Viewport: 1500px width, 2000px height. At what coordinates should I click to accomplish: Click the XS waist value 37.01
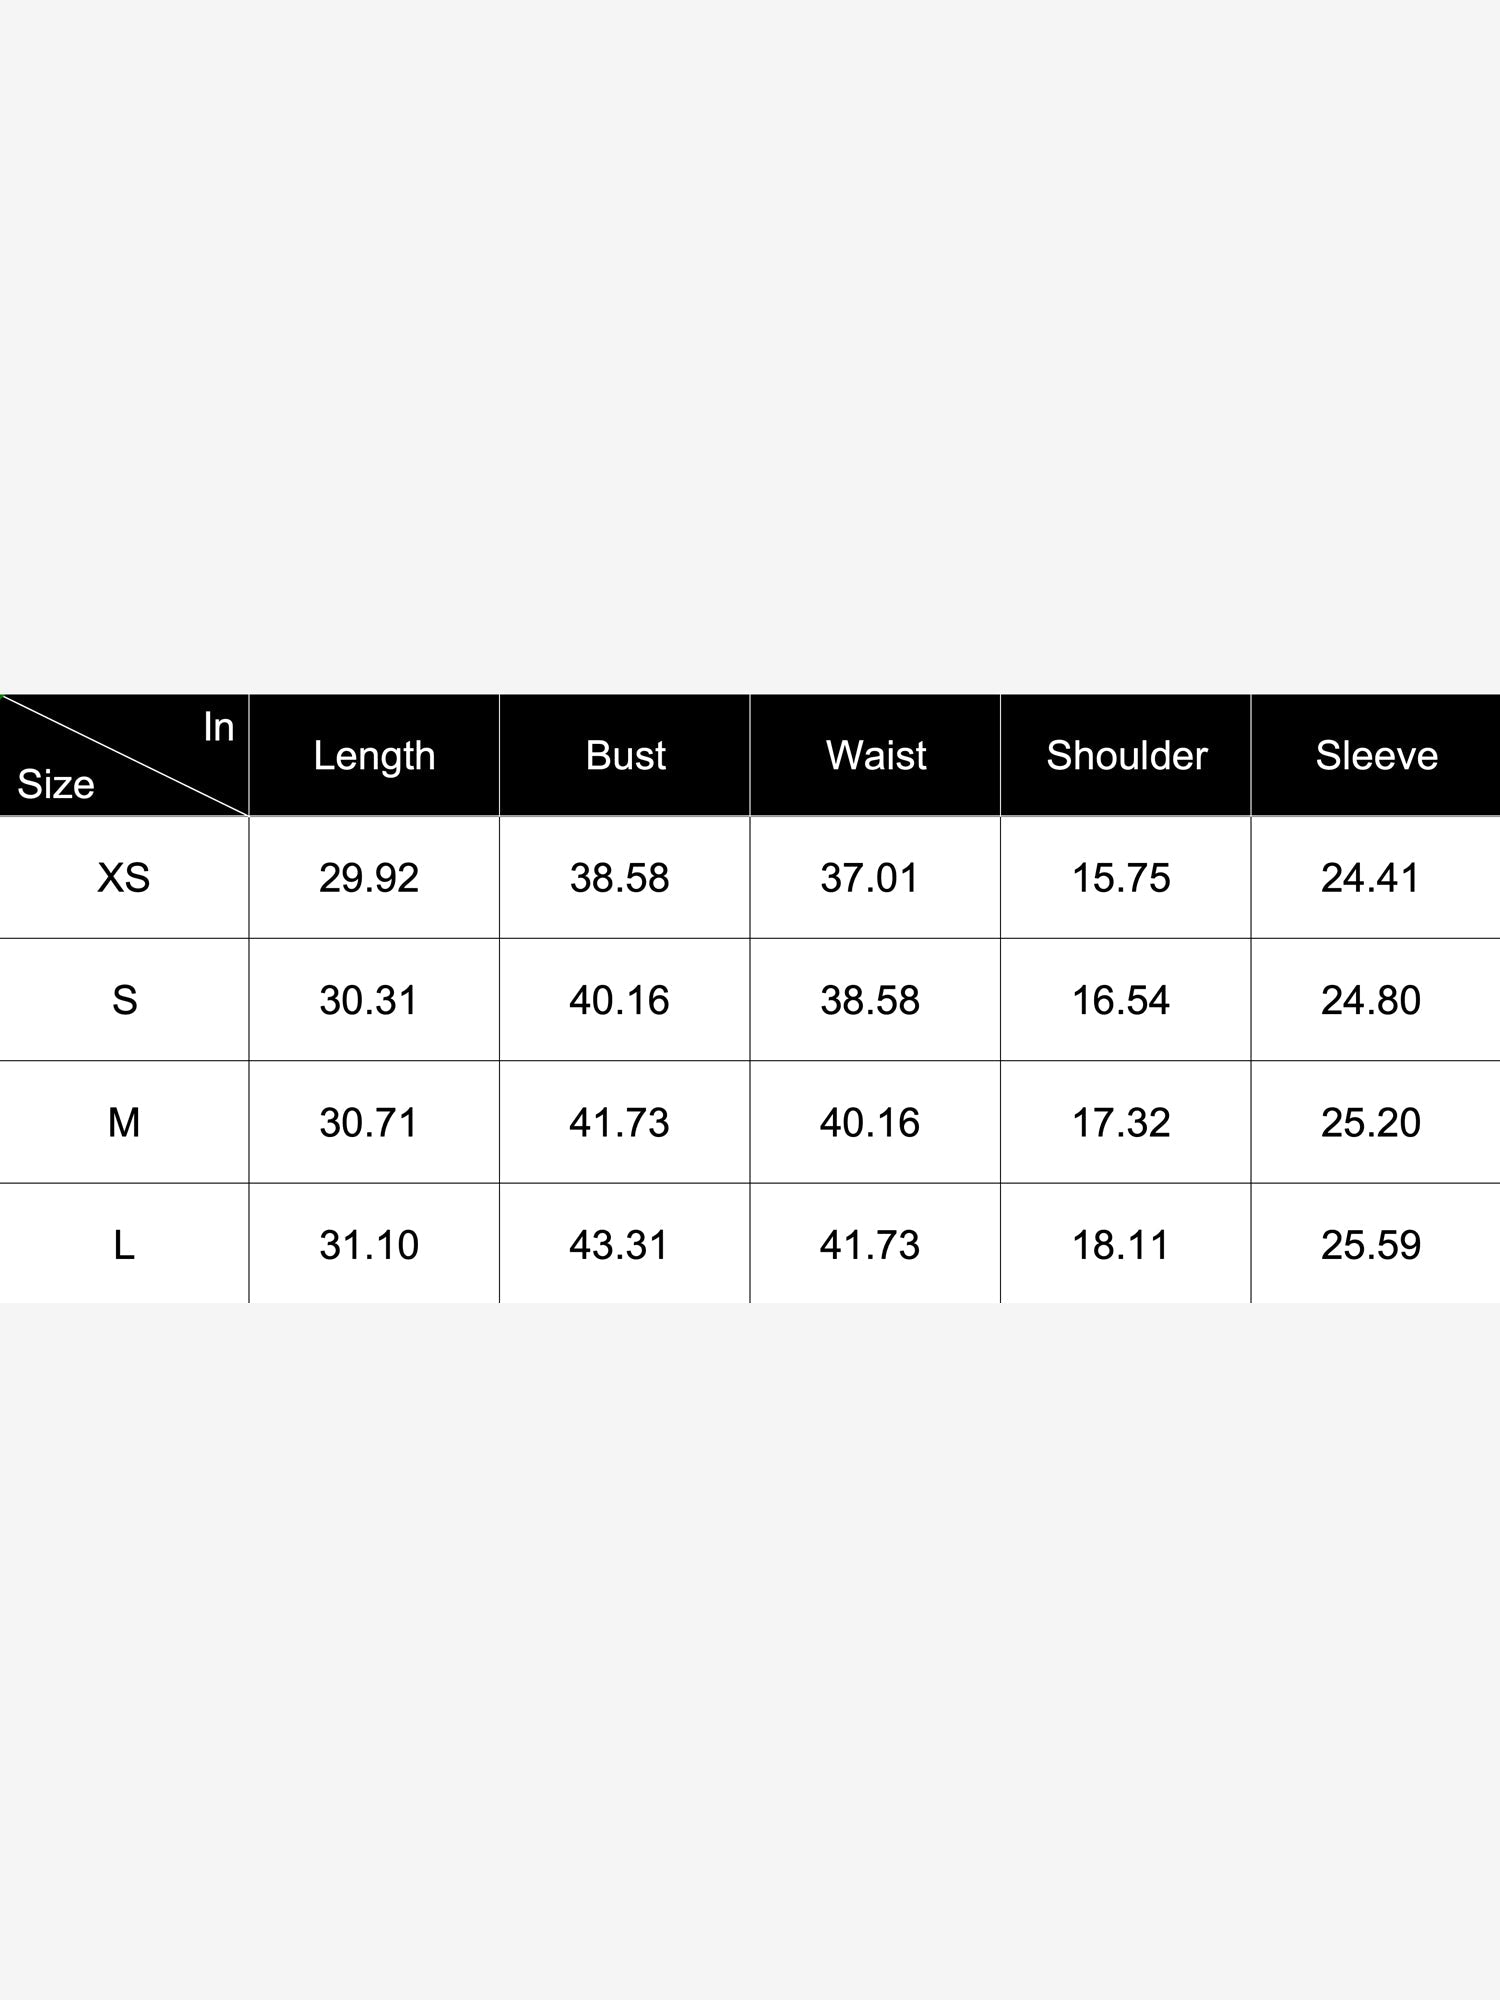[x=870, y=878]
